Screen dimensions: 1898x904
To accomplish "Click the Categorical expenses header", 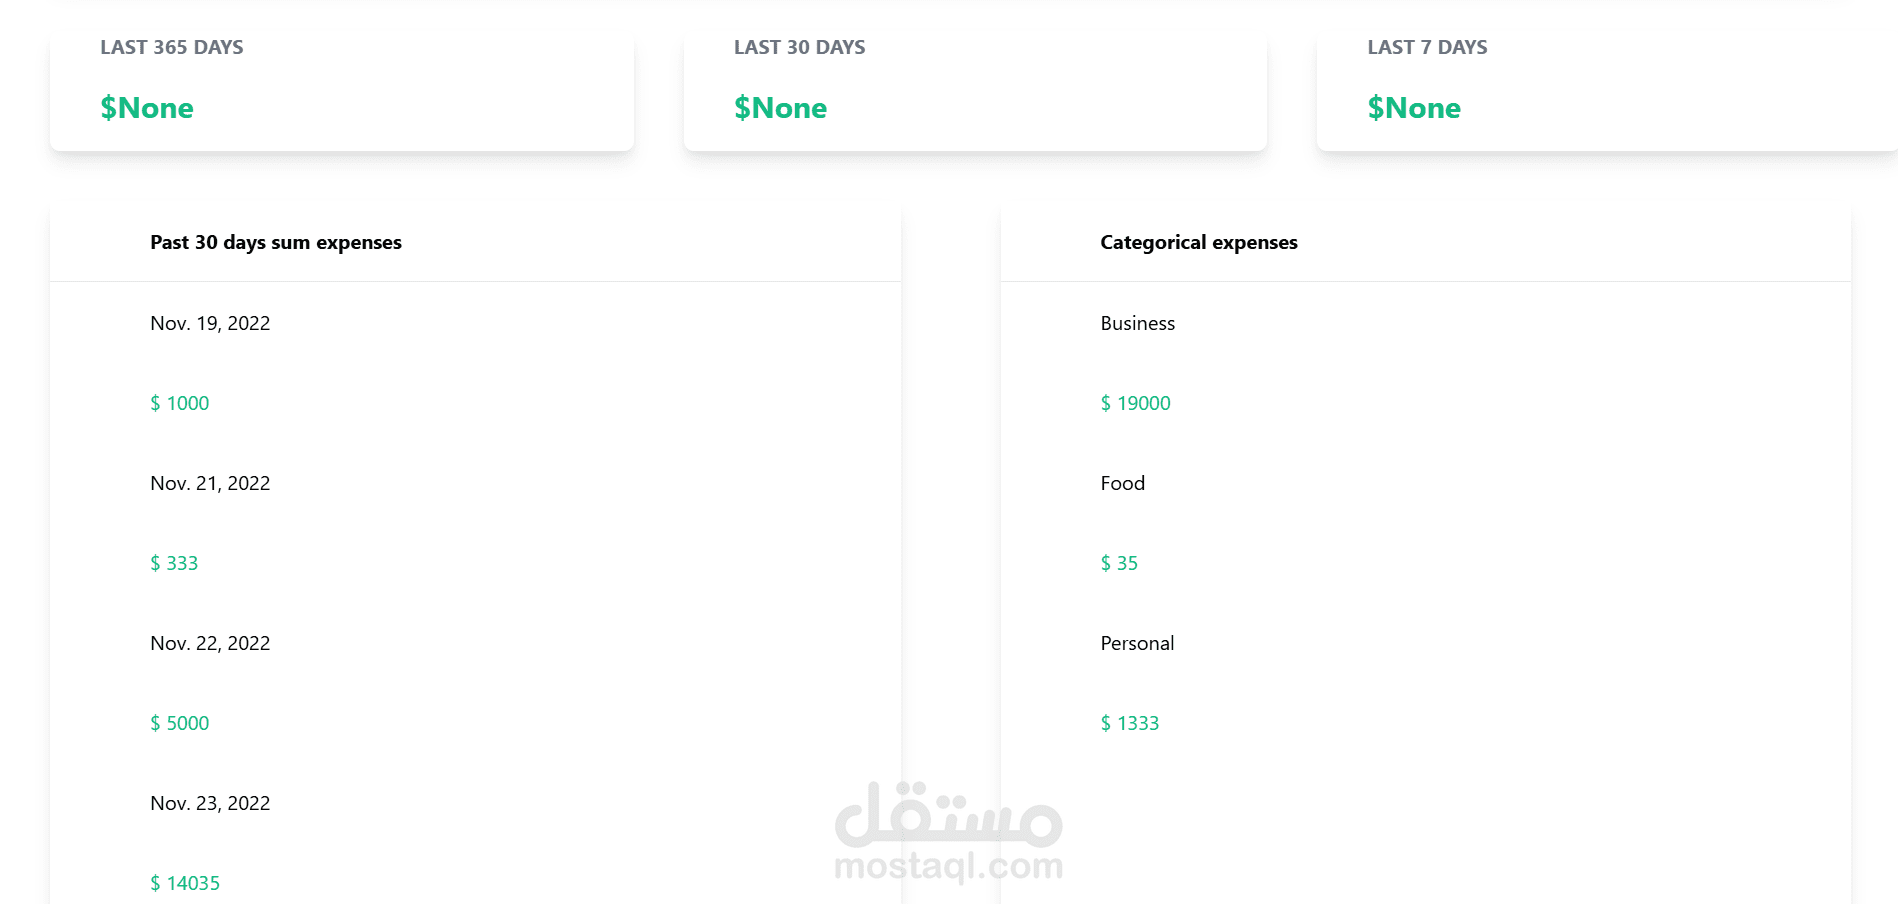I will click(x=1199, y=242).
